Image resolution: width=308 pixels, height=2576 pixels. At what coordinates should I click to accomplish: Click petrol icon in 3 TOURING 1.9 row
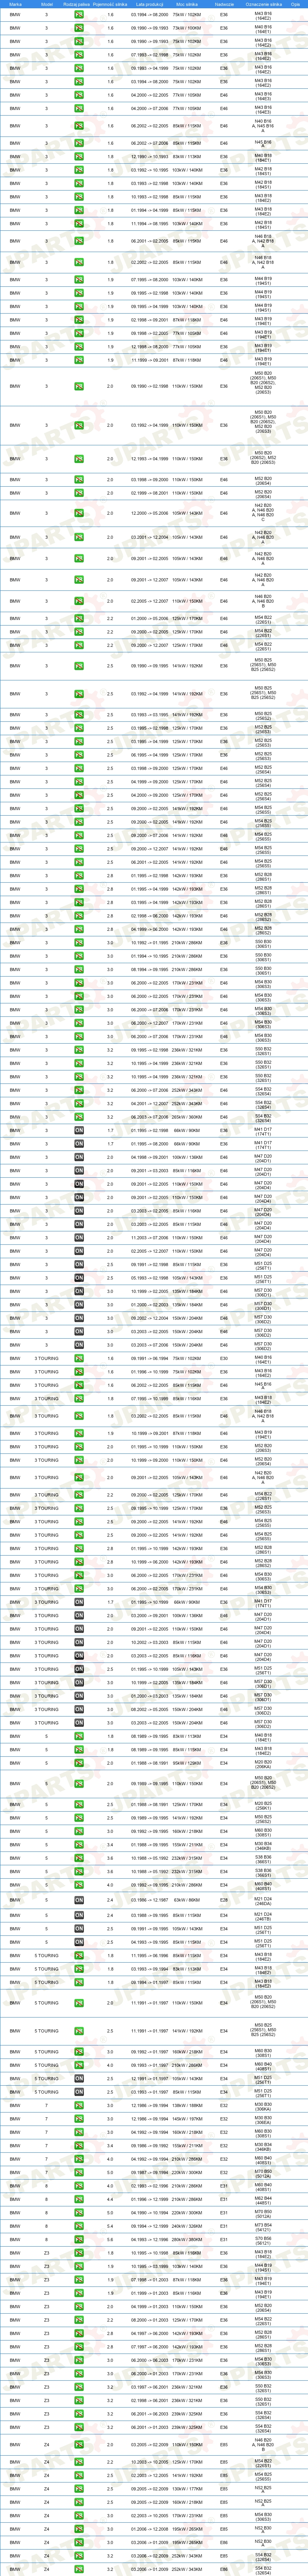(79, 1432)
